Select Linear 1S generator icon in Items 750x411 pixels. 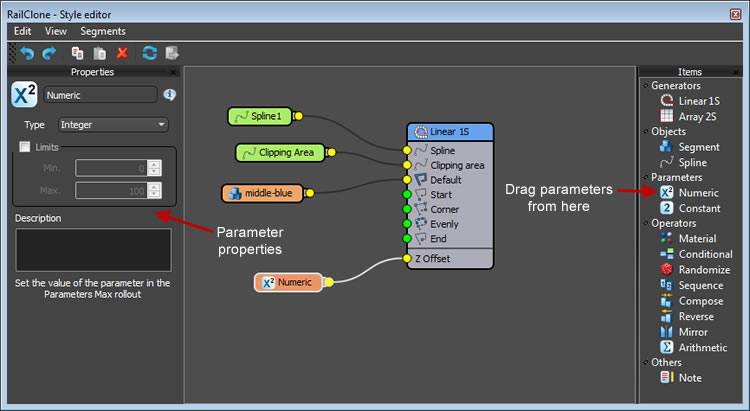(x=666, y=100)
